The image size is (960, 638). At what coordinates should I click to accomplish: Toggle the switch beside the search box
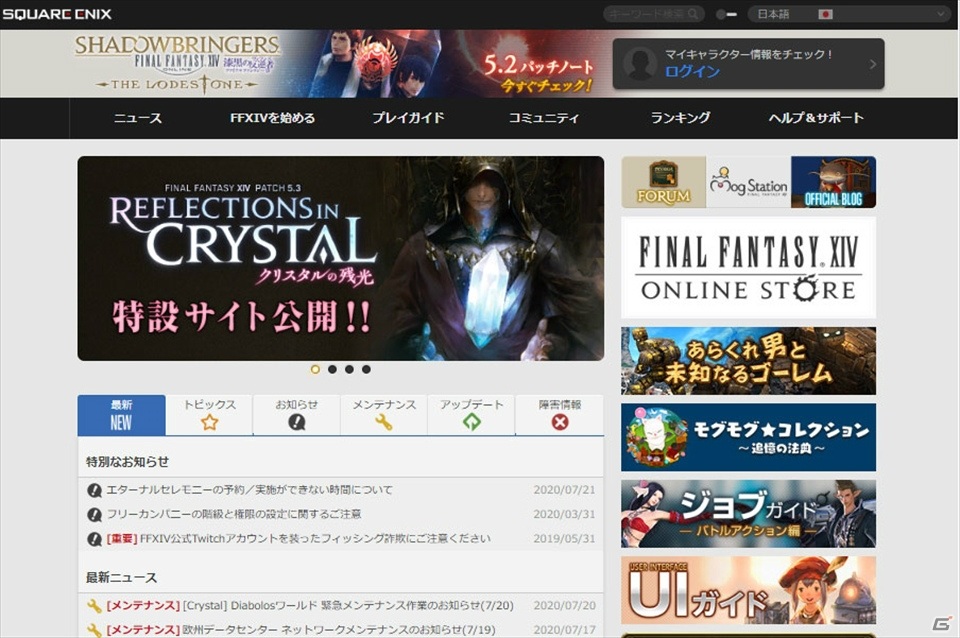[x=726, y=14]
